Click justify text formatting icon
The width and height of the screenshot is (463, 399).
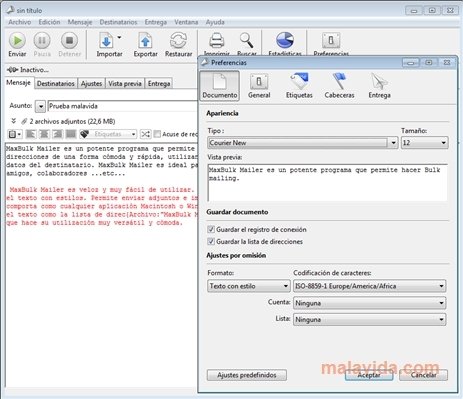[71, 134]
